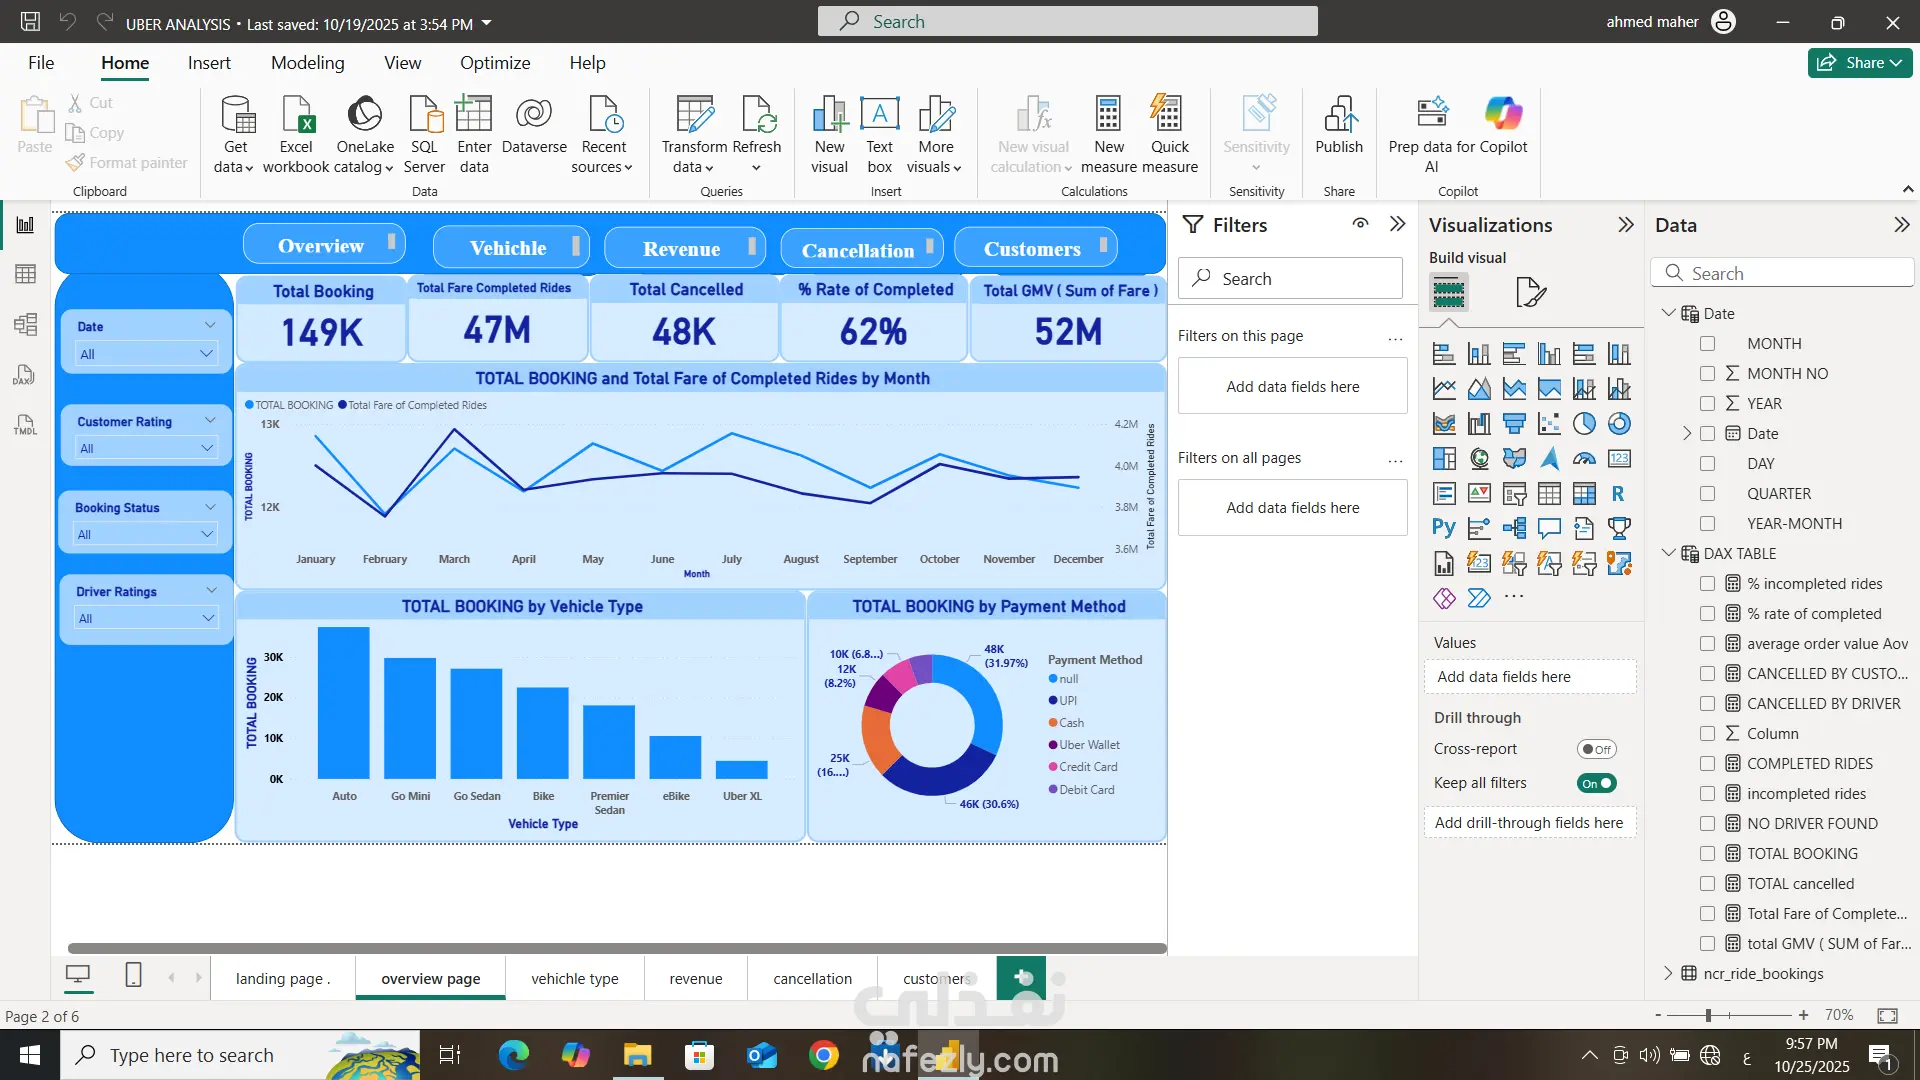
Task: Add a new report page
Action: point(1021,977)
